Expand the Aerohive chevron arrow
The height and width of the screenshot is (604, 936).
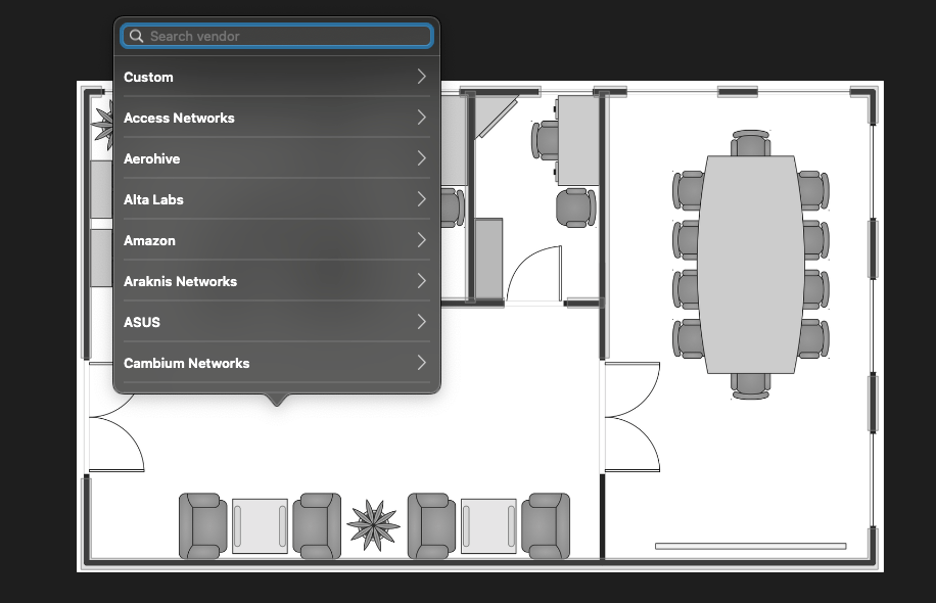(x=421, y=158)
